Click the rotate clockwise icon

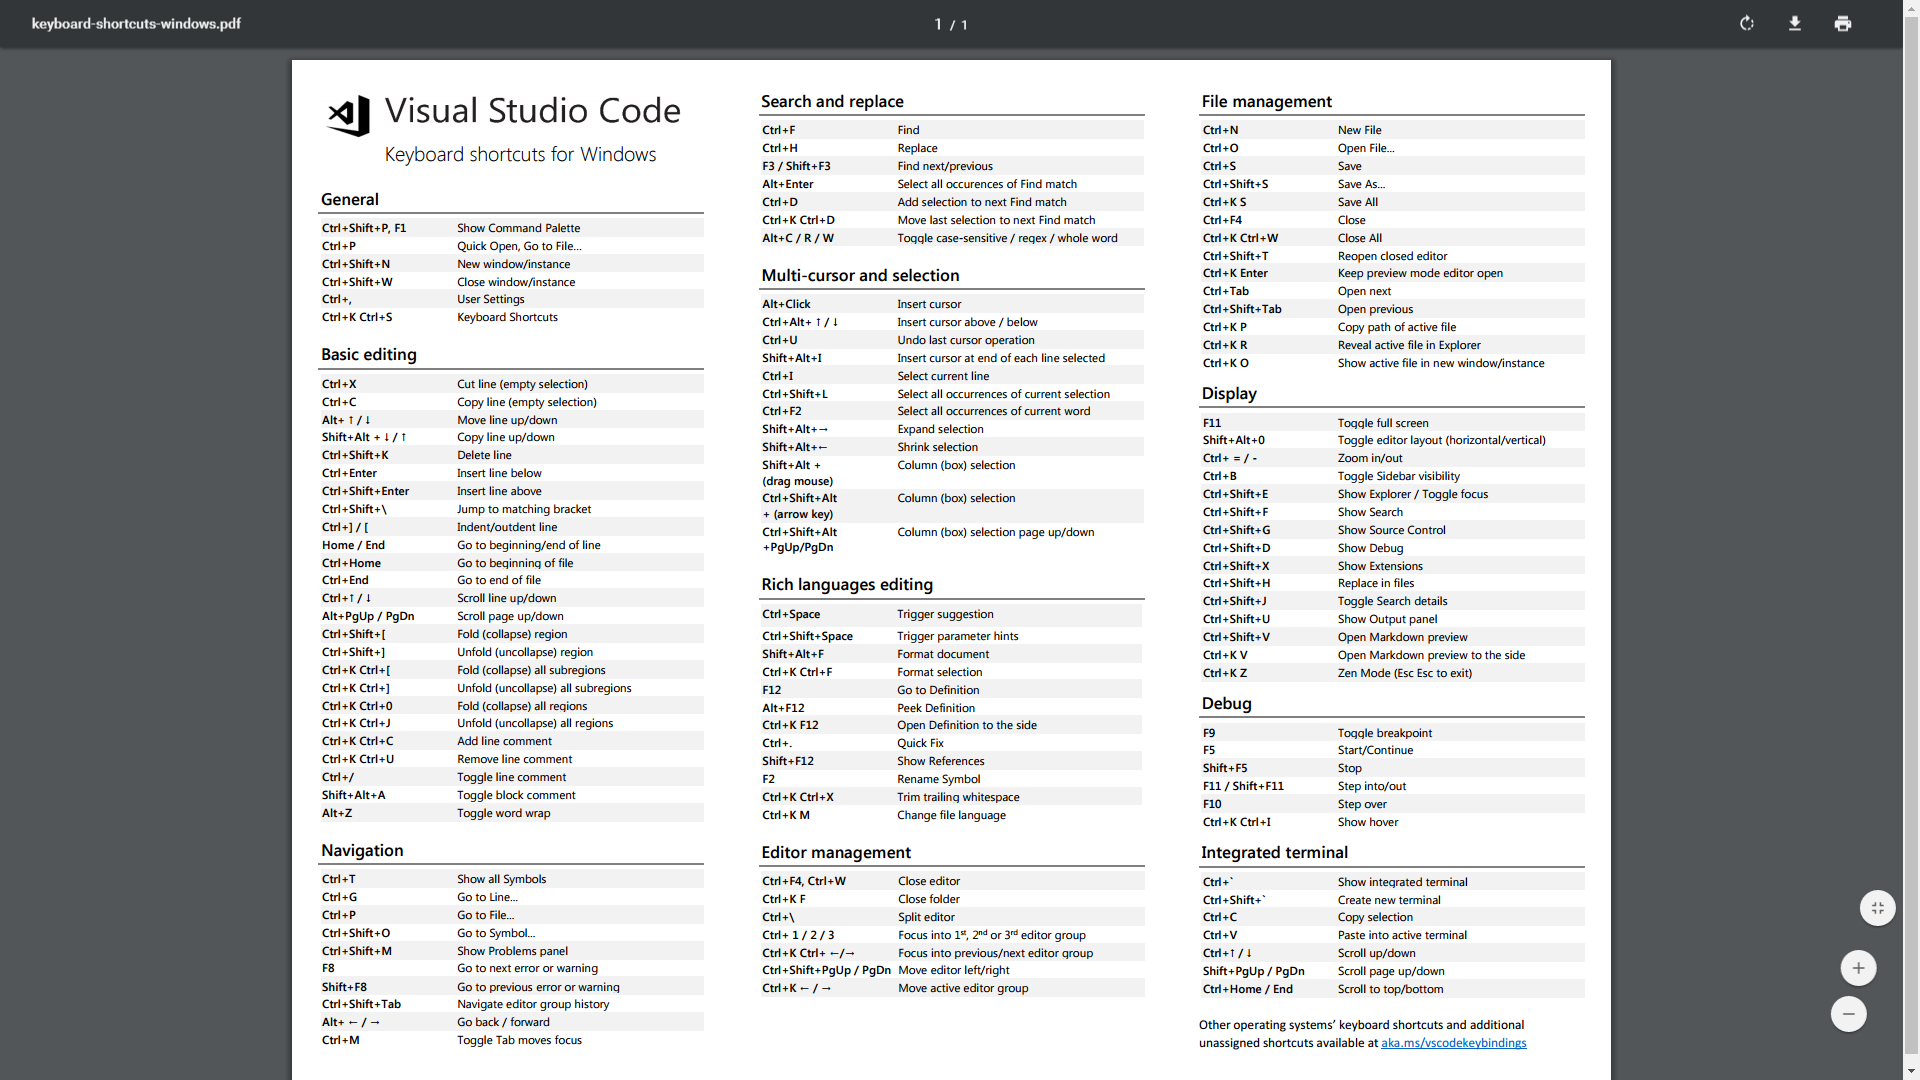[x=1747, y=24]
